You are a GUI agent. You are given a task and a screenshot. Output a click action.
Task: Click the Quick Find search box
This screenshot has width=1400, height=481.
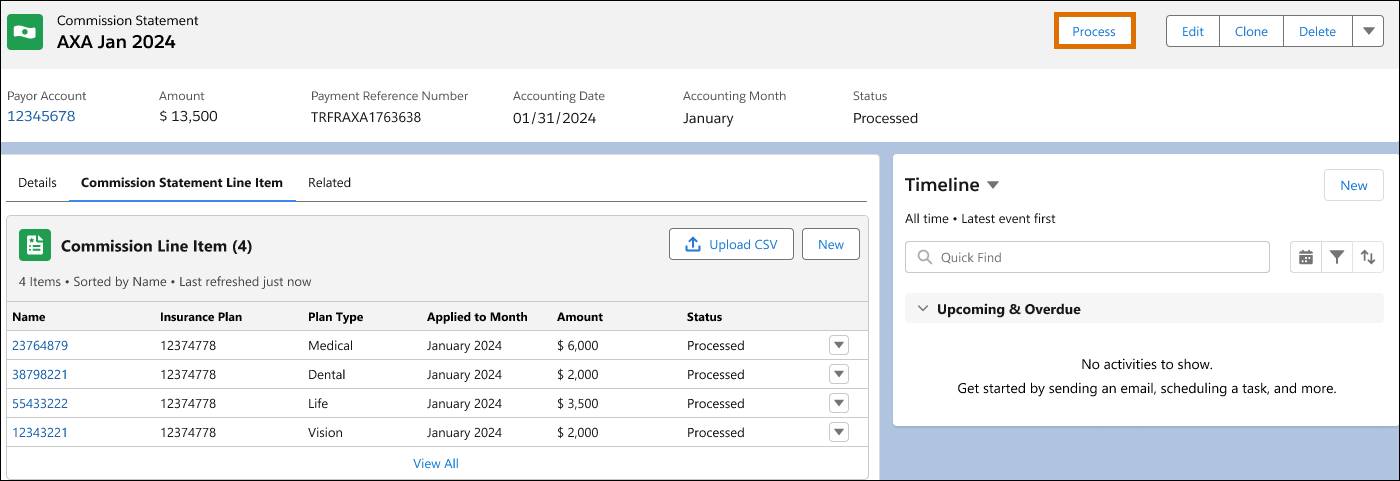1087,257
